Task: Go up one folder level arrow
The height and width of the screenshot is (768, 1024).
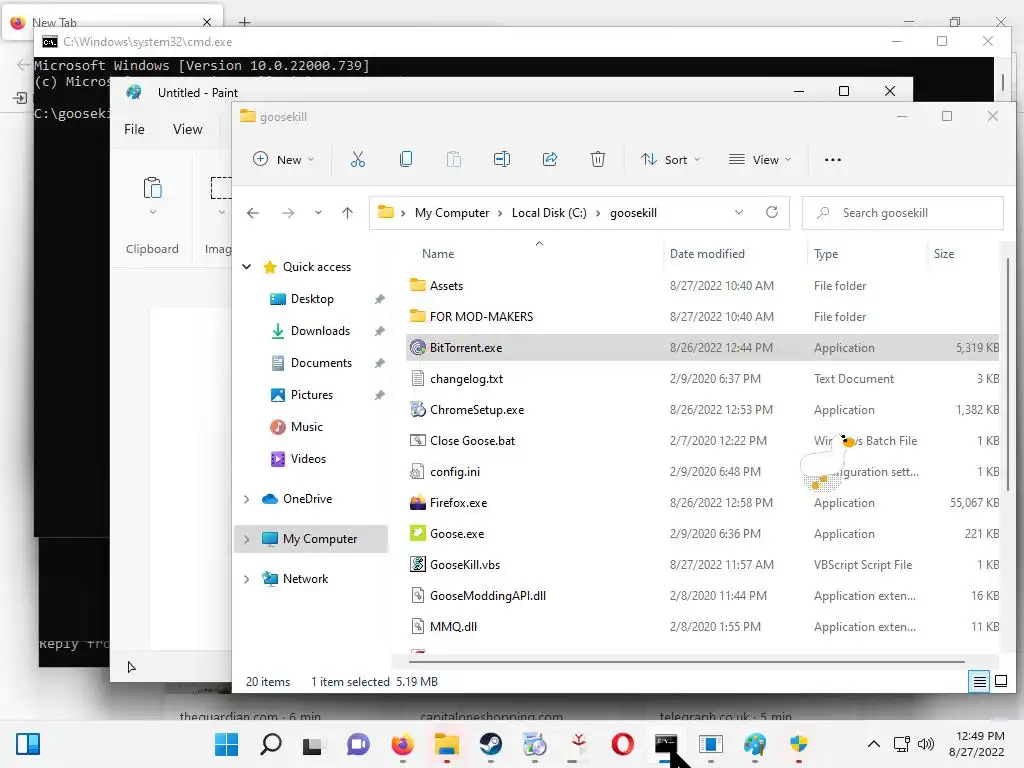Action: pos(347,213)
